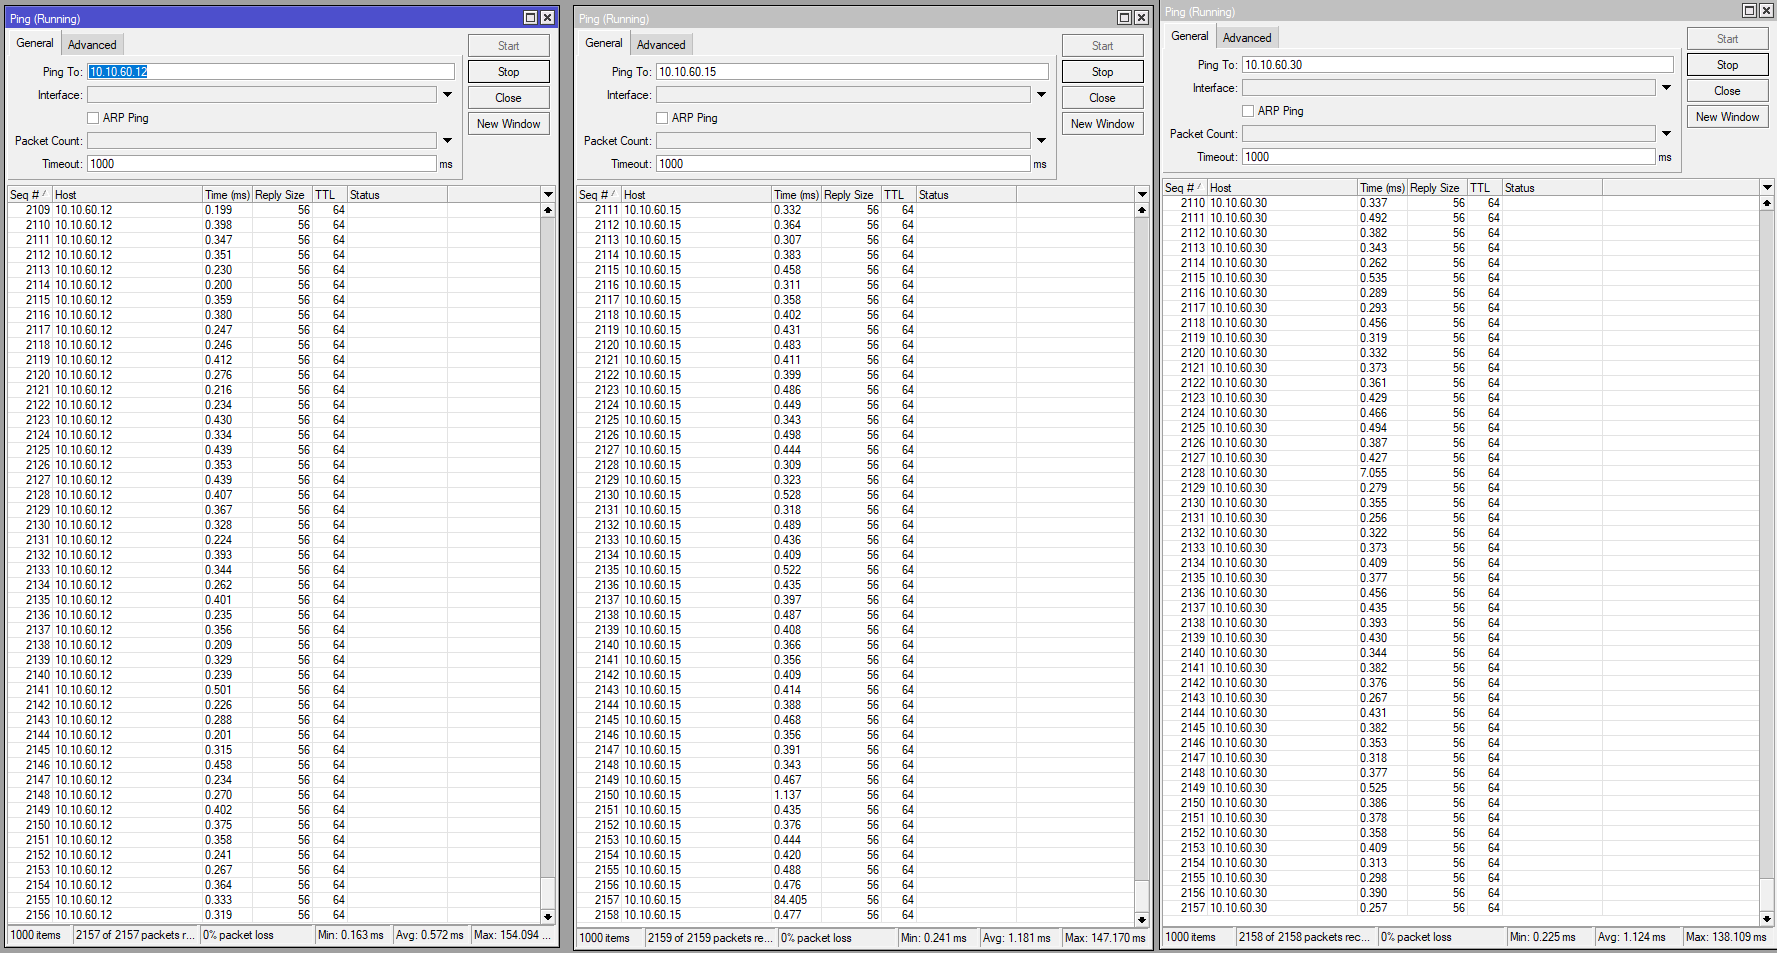Click scrollbar down arrow in 10.10.60.12 list

click(548, 916)
